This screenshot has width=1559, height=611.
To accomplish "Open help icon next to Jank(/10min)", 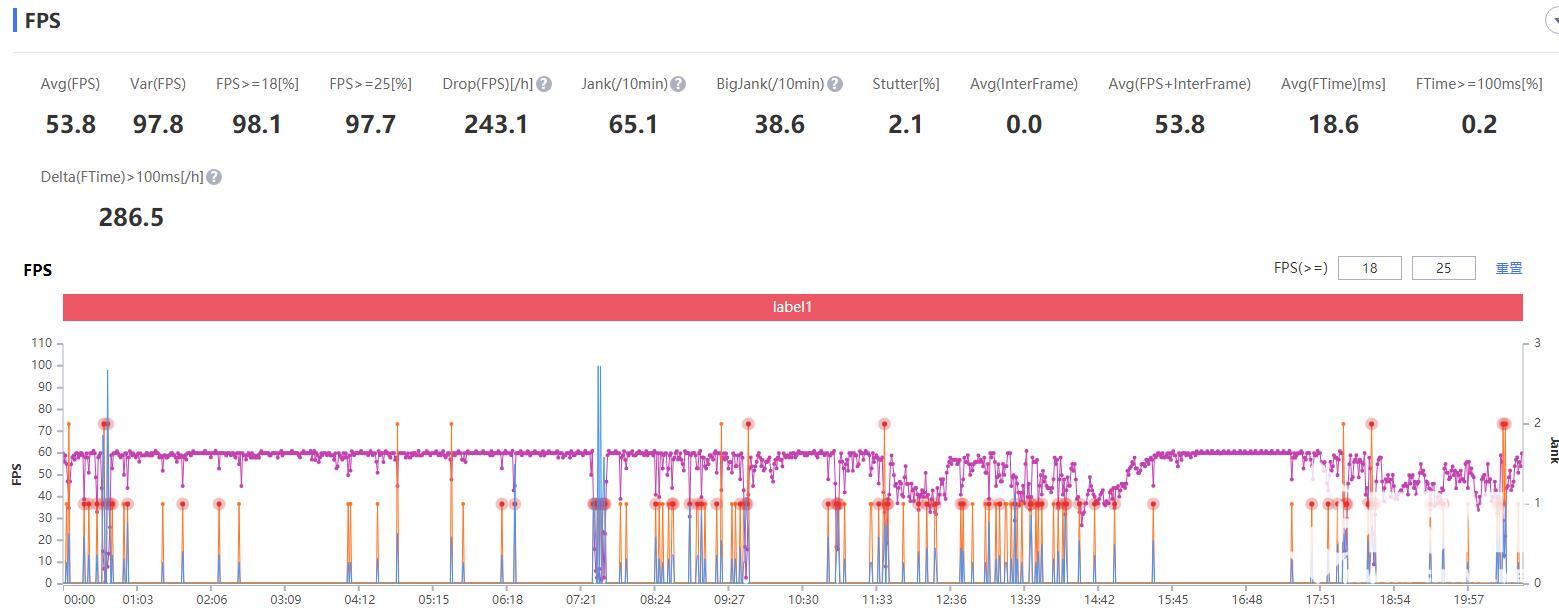I will tap(678, 84).
